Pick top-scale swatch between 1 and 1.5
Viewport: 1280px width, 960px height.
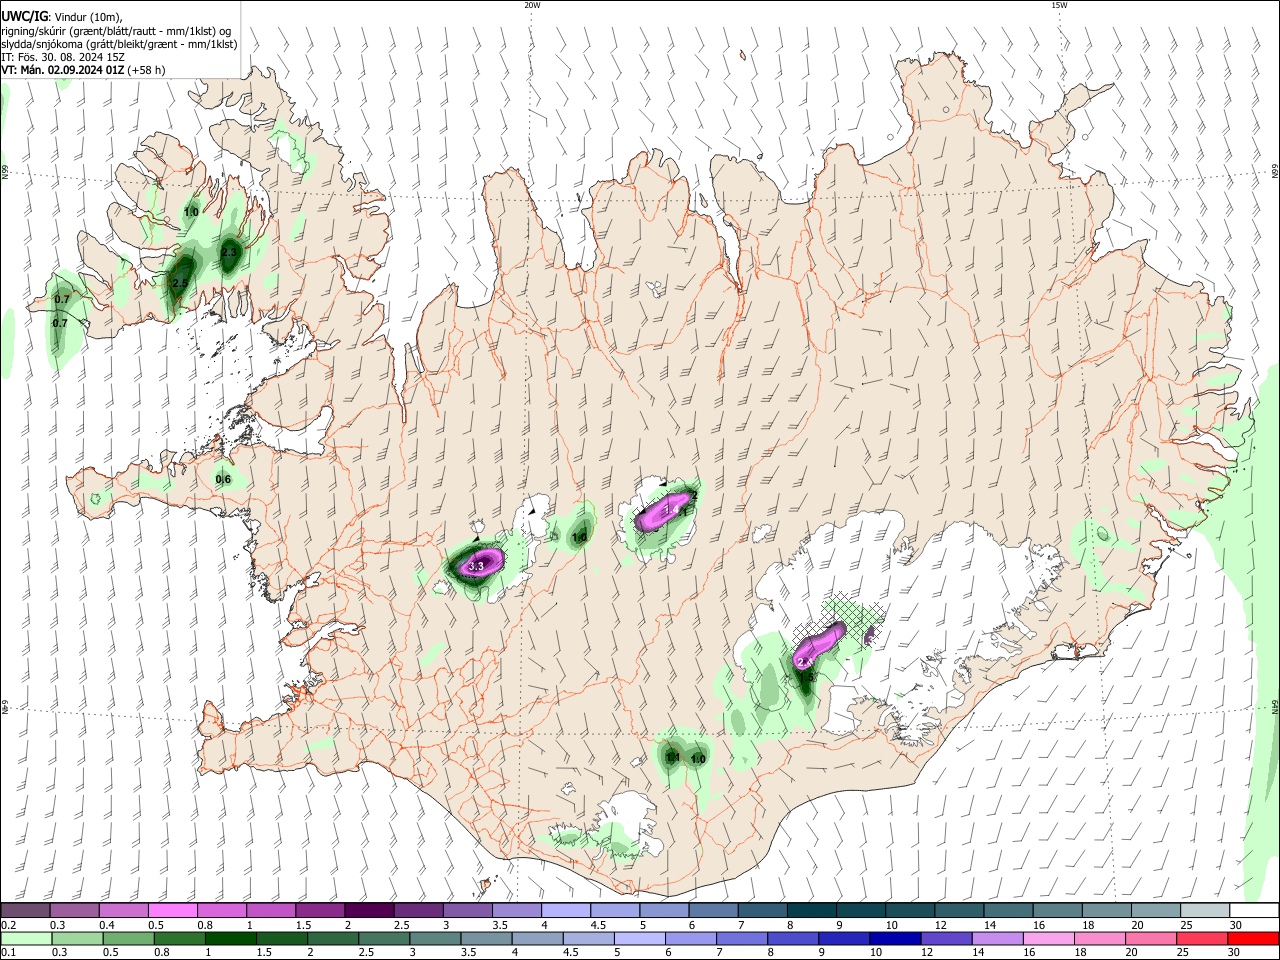tap(271, 911)
